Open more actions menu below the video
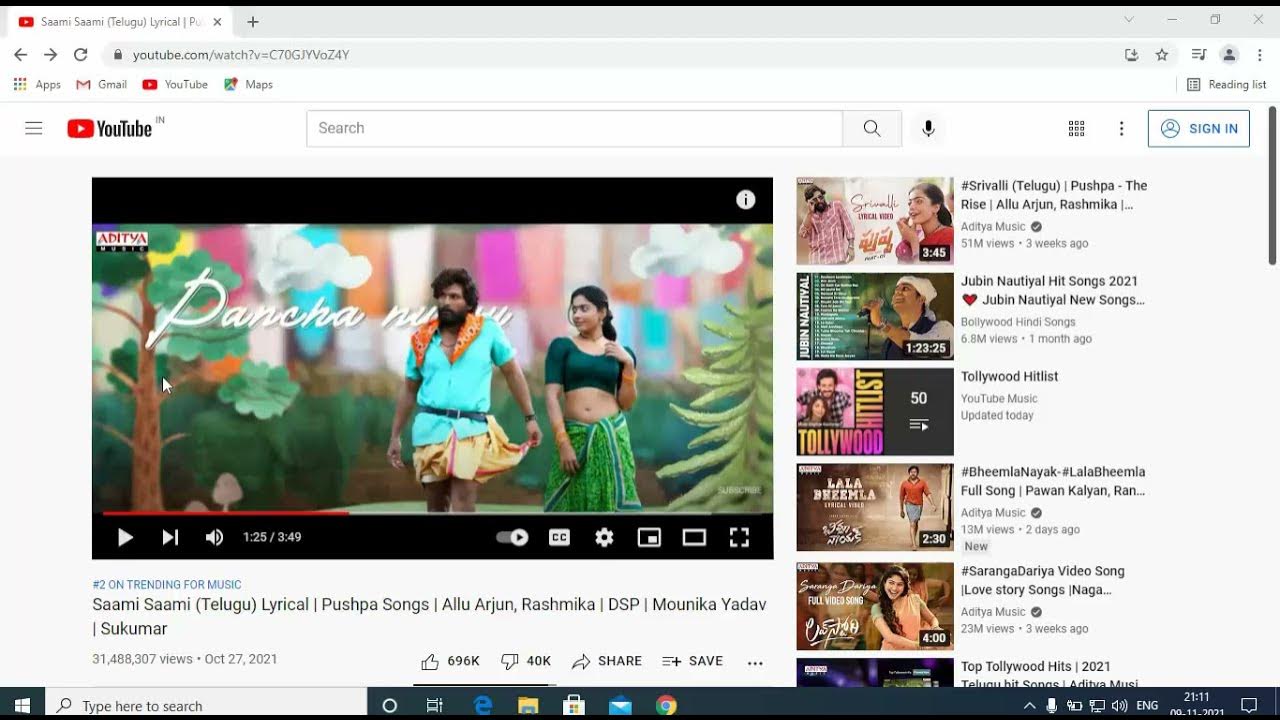 [755, 662]
